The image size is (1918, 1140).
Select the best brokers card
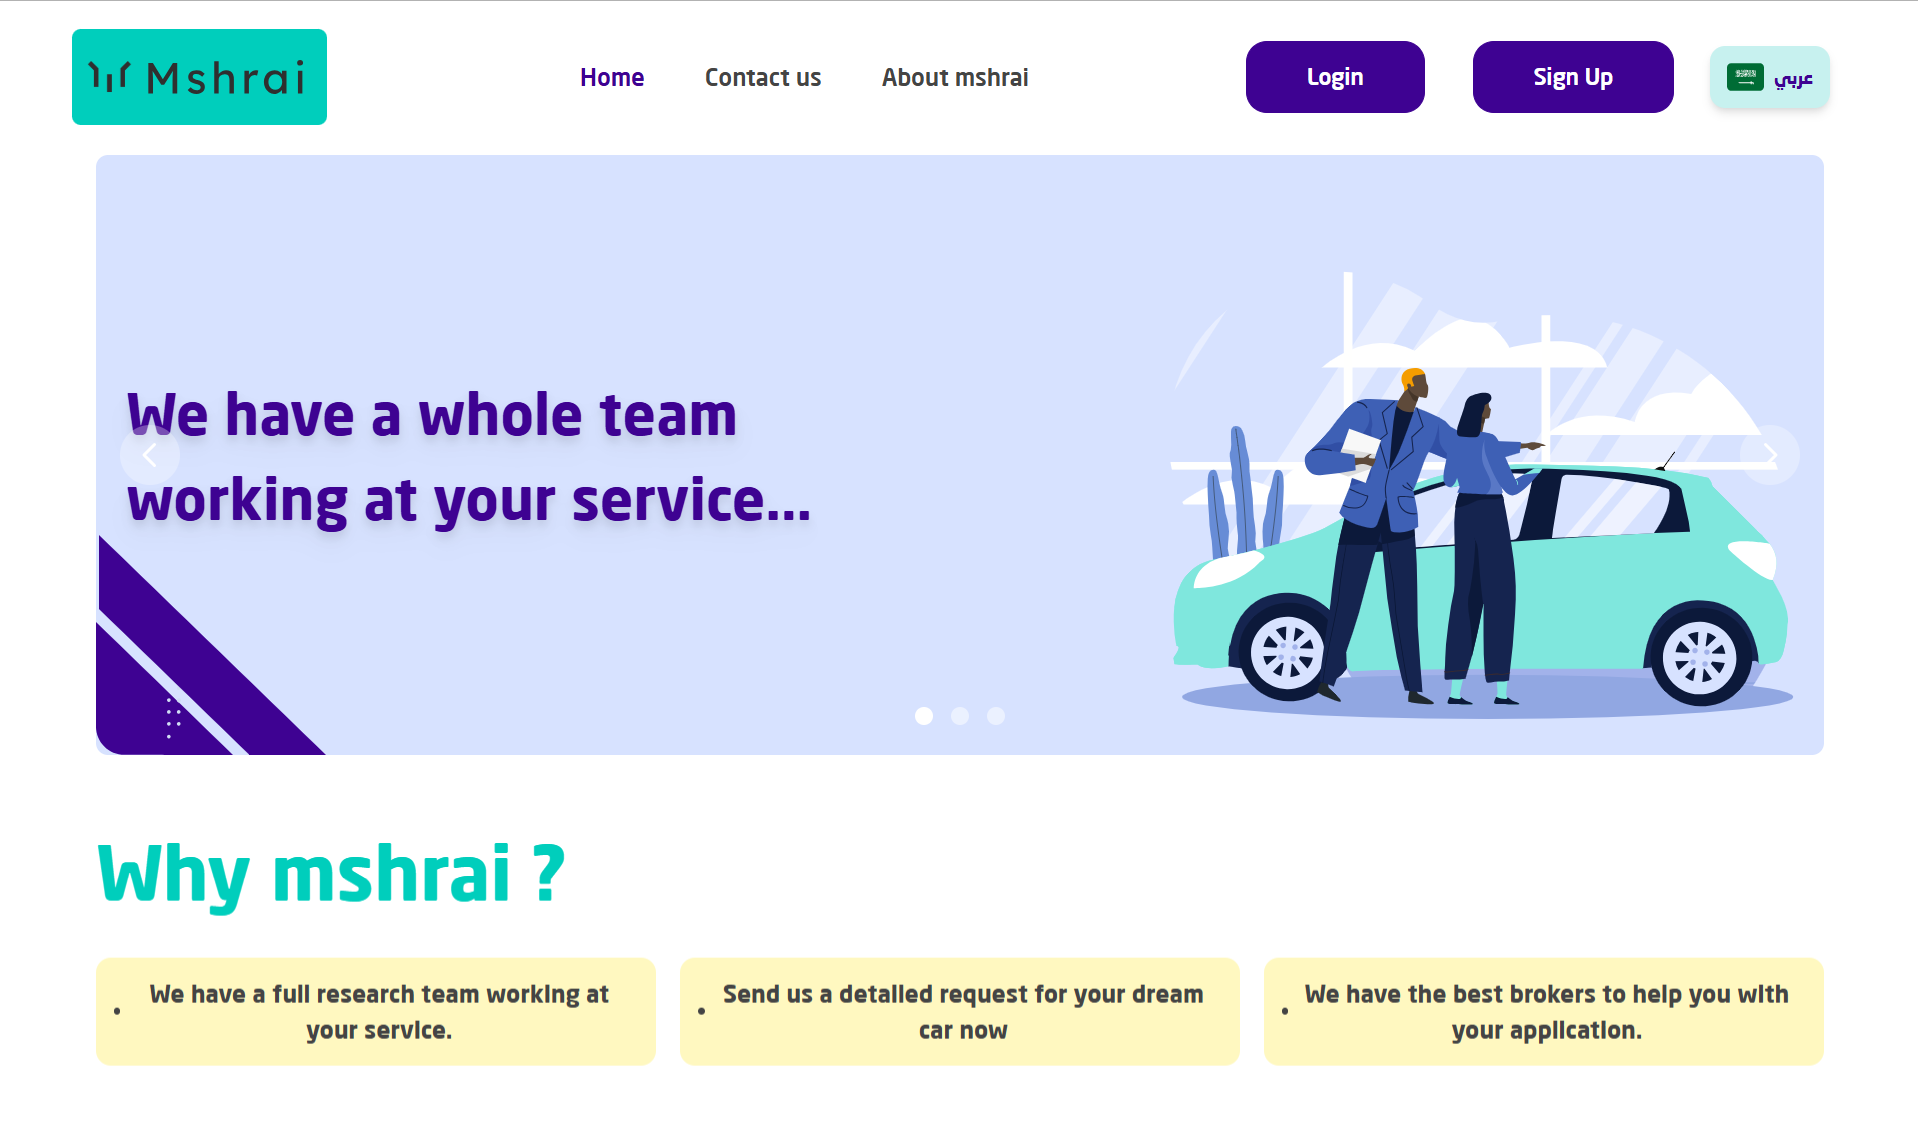point(1543,1012)
